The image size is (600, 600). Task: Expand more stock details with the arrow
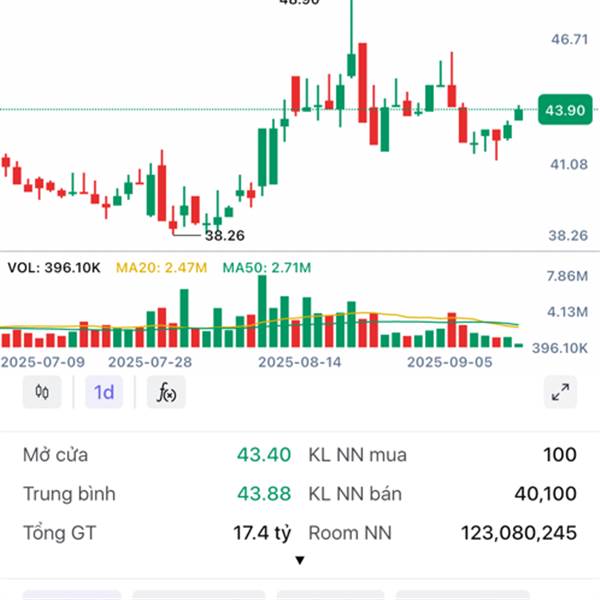(x=300, y=561)
